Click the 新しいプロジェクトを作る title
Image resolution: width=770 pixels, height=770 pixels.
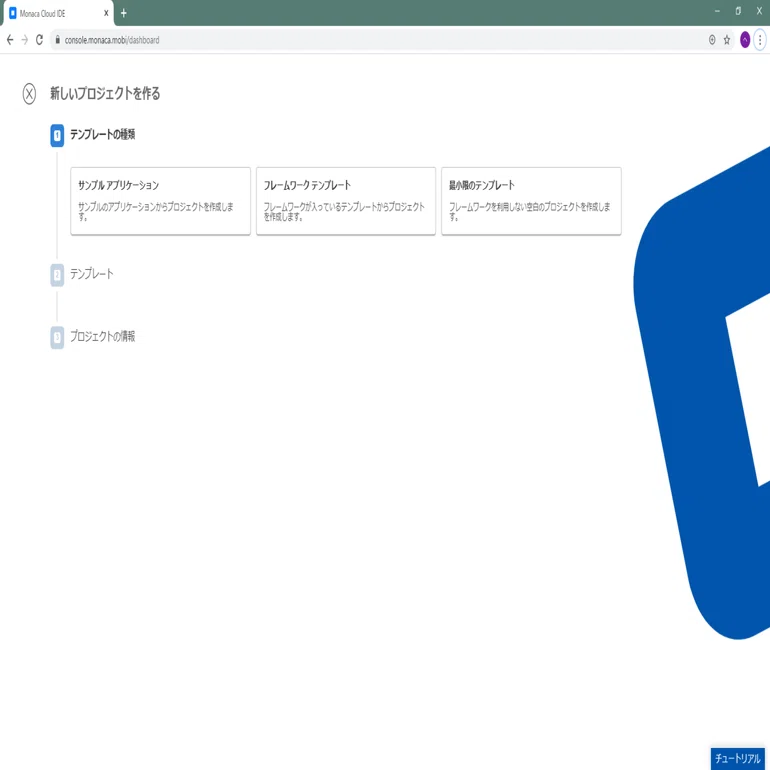click(105, 93)
